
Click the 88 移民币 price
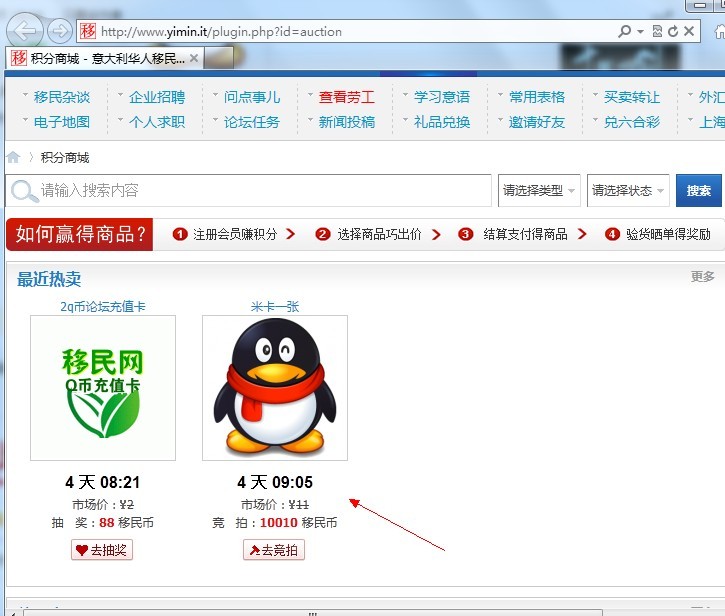tap(126, 523)
